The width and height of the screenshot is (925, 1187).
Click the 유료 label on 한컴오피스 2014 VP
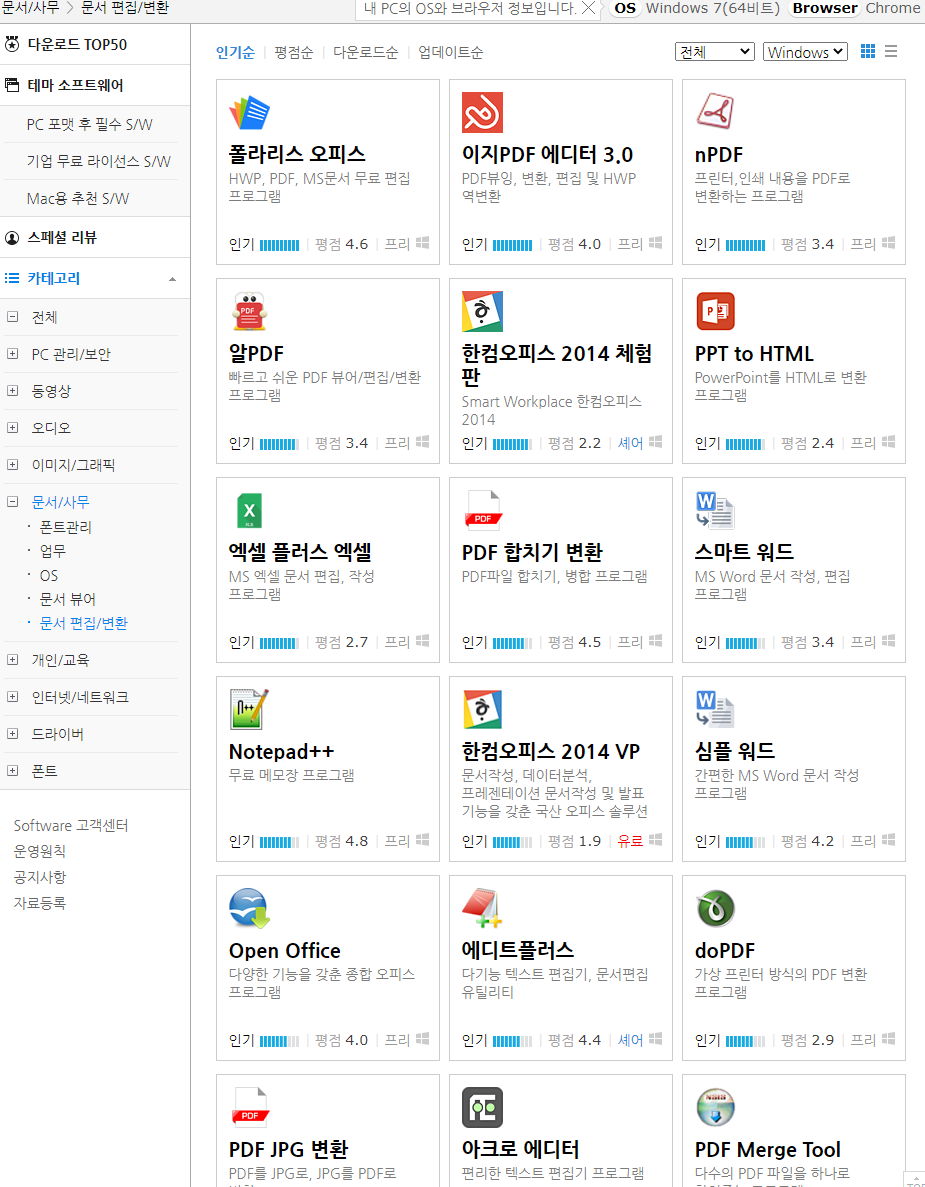click(630, 841)
